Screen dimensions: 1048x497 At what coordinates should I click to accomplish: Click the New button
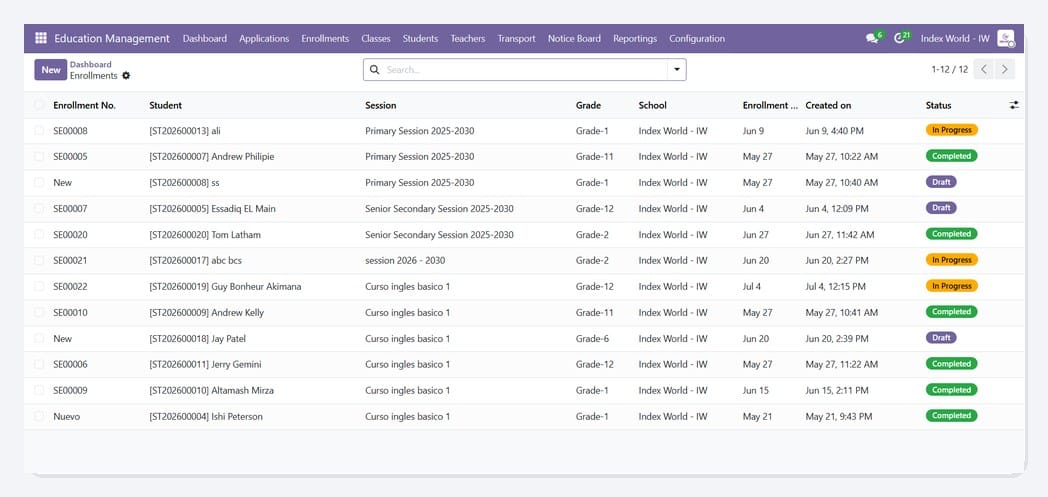[x=51, y=69]
